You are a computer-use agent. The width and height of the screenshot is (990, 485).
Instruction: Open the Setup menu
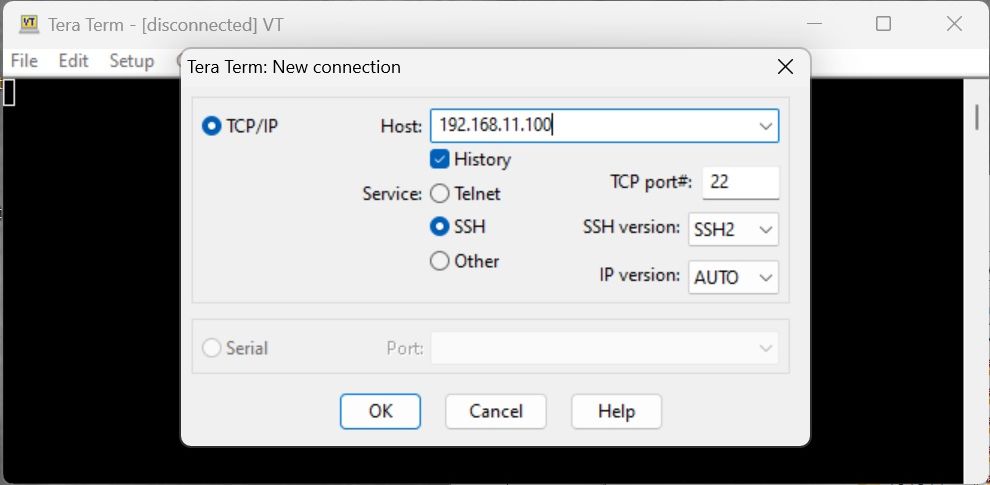pyautogui.click(x=131, y=61)
